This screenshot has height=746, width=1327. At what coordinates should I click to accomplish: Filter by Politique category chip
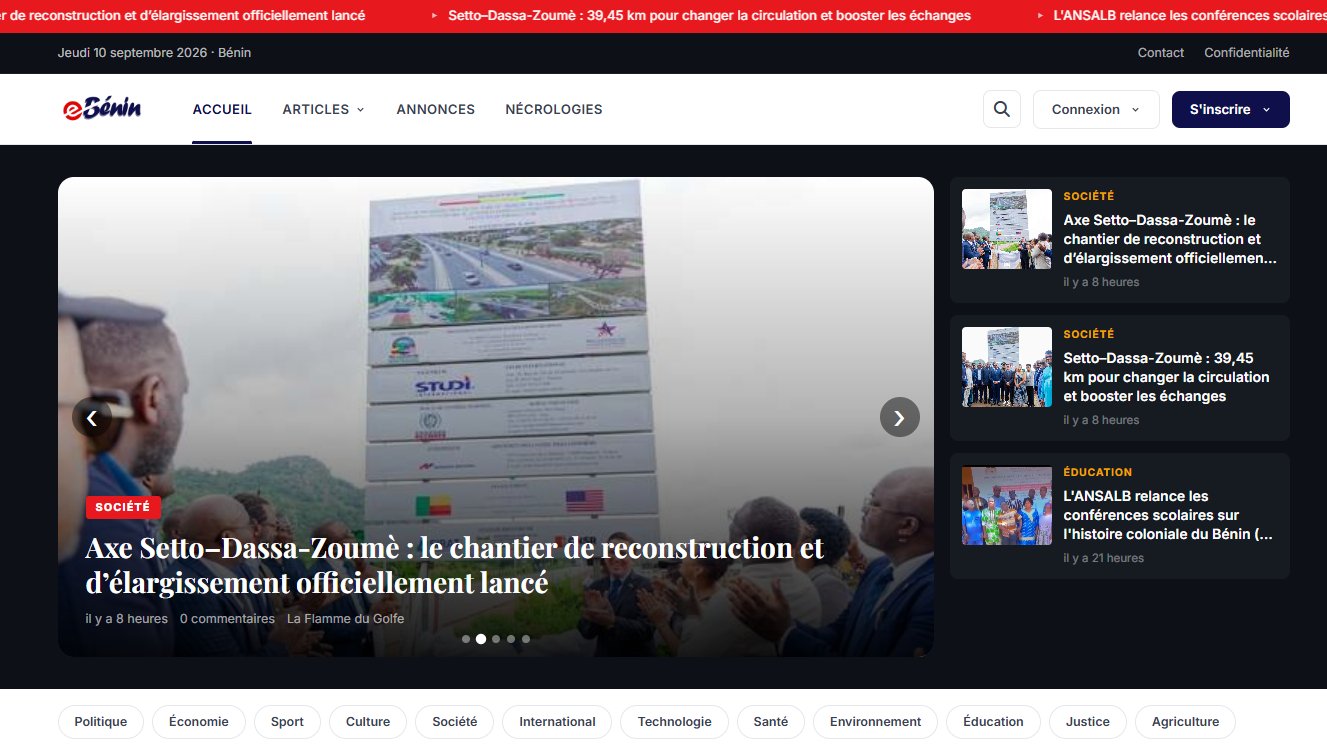click(101, 722)
